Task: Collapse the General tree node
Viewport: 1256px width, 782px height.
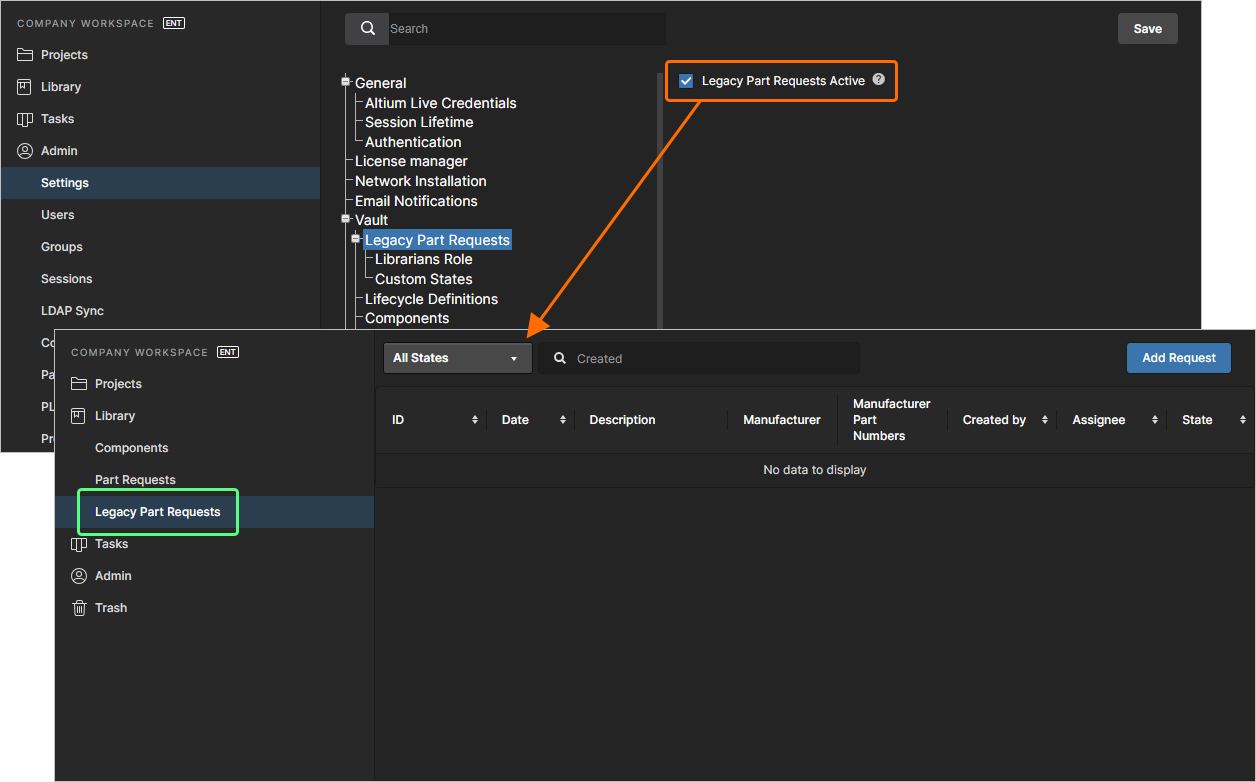Action: point(346,82)
